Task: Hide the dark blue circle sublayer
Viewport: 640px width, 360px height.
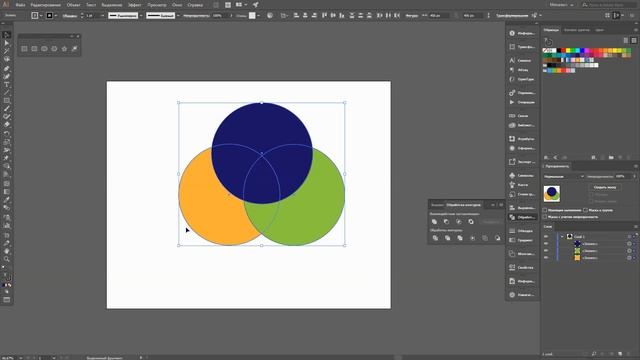Action: click(x=546, y=244)
